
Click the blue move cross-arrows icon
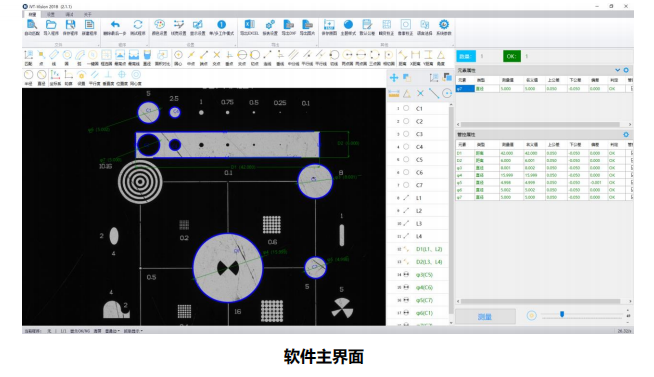pyautogui.click(x=394, y=78)
